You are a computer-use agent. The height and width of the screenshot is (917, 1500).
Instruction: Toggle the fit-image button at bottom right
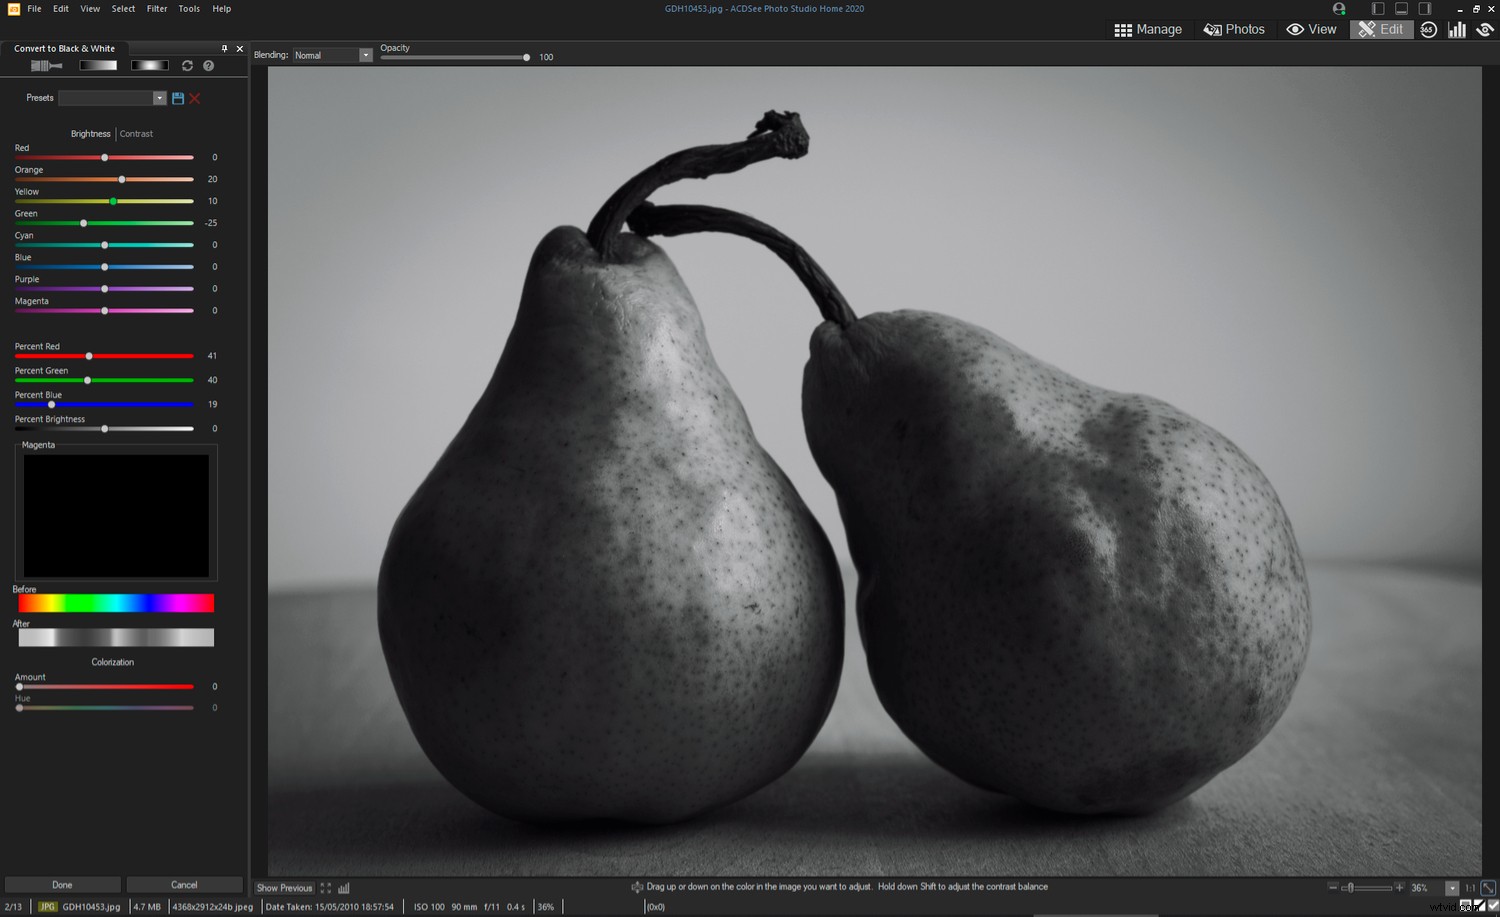1489,887
